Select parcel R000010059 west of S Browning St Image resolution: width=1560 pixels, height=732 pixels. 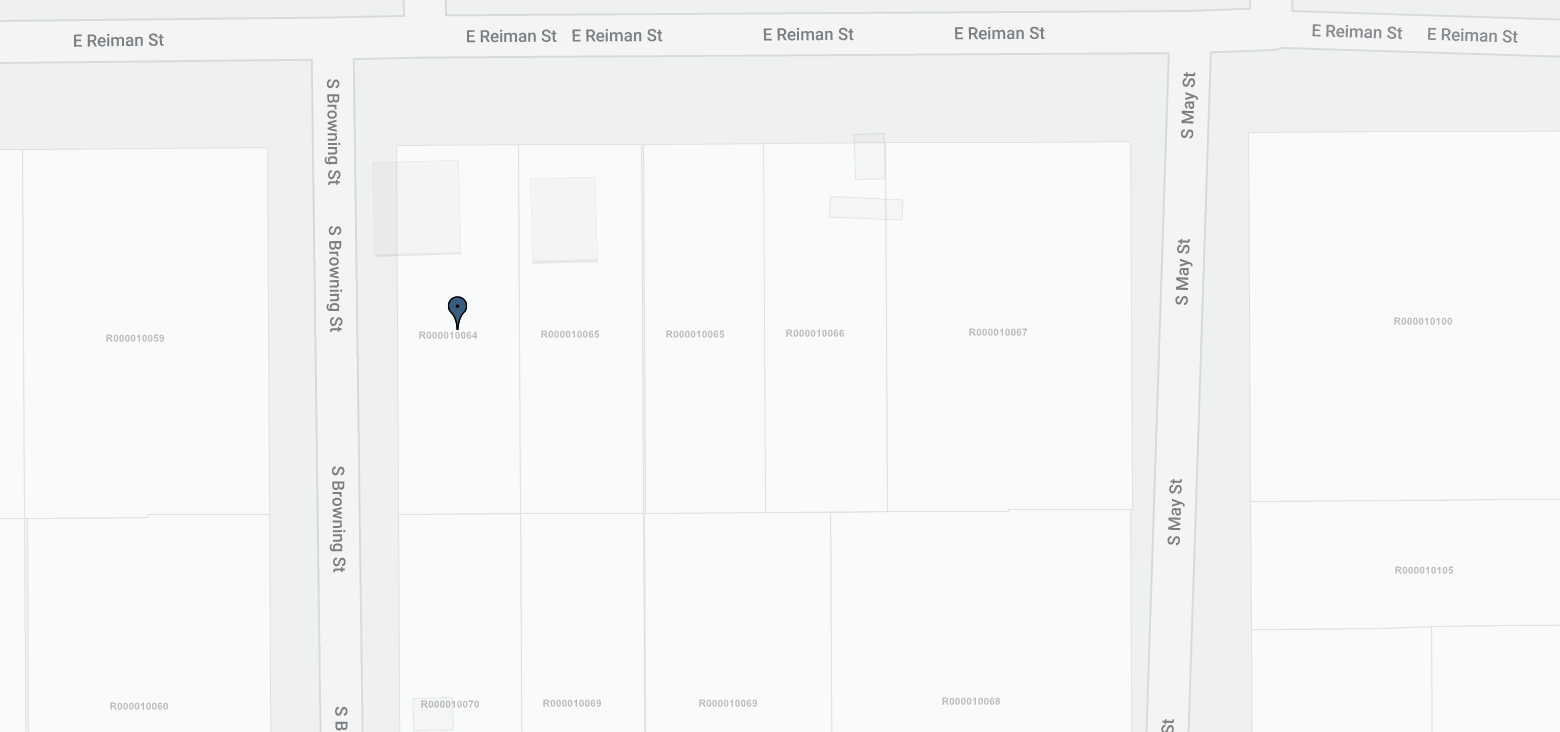pyautogui.click(x=135, y=339)
